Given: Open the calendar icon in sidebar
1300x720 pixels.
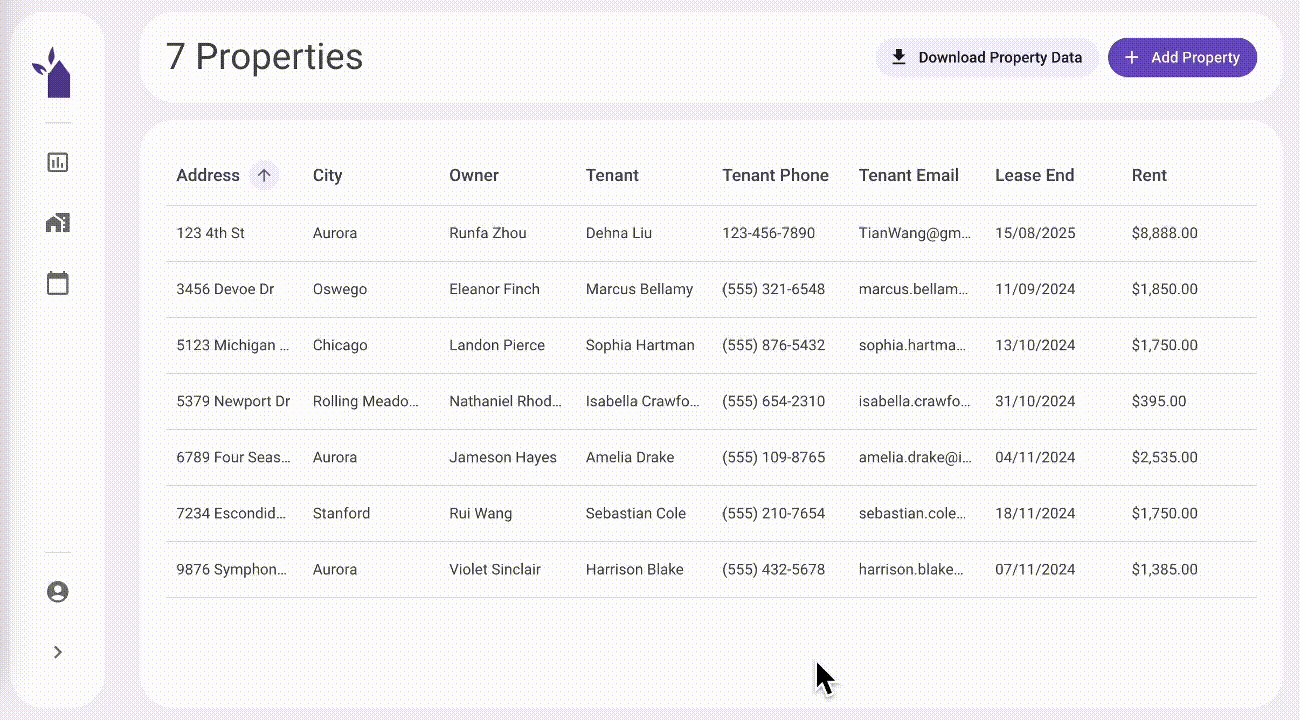Looking at the screenshot, I should [58, 284].
